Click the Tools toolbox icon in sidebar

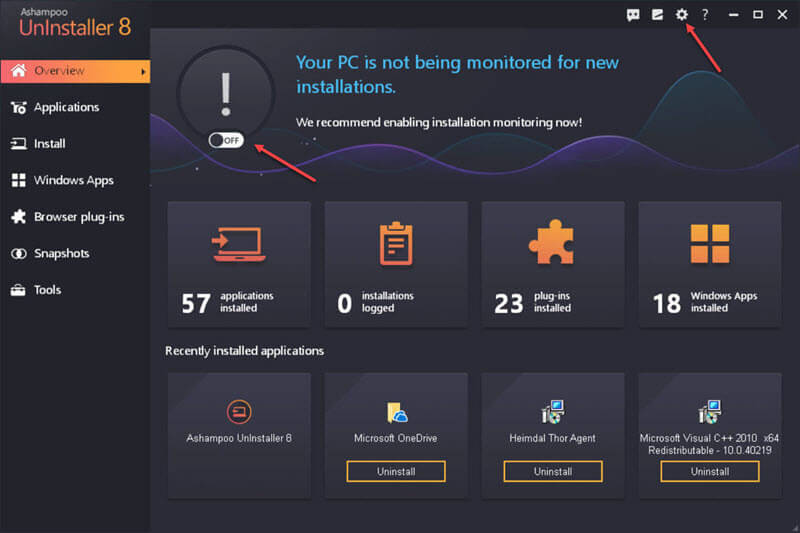(18, 290)
